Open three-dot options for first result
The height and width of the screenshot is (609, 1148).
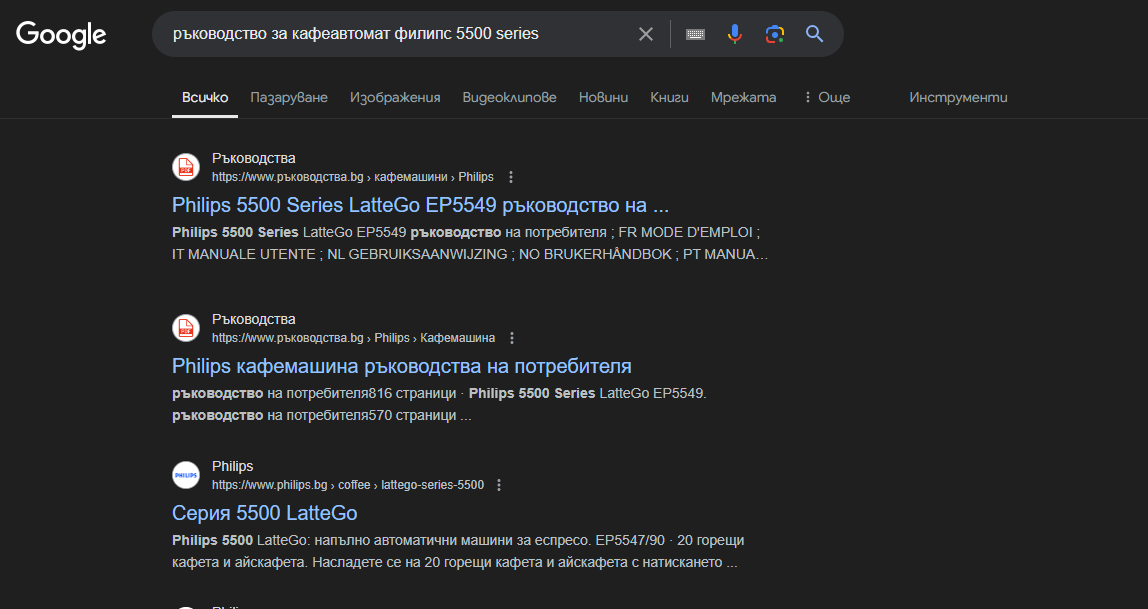pyautogui.click(x=511, y=177)
